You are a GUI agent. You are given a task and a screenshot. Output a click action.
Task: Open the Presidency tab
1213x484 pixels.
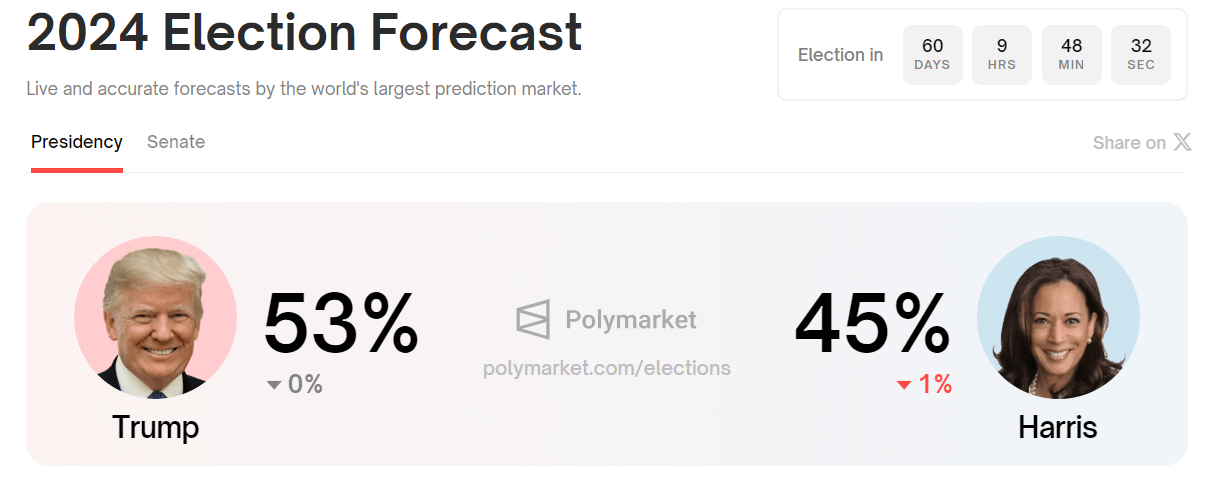pos(77,142)
